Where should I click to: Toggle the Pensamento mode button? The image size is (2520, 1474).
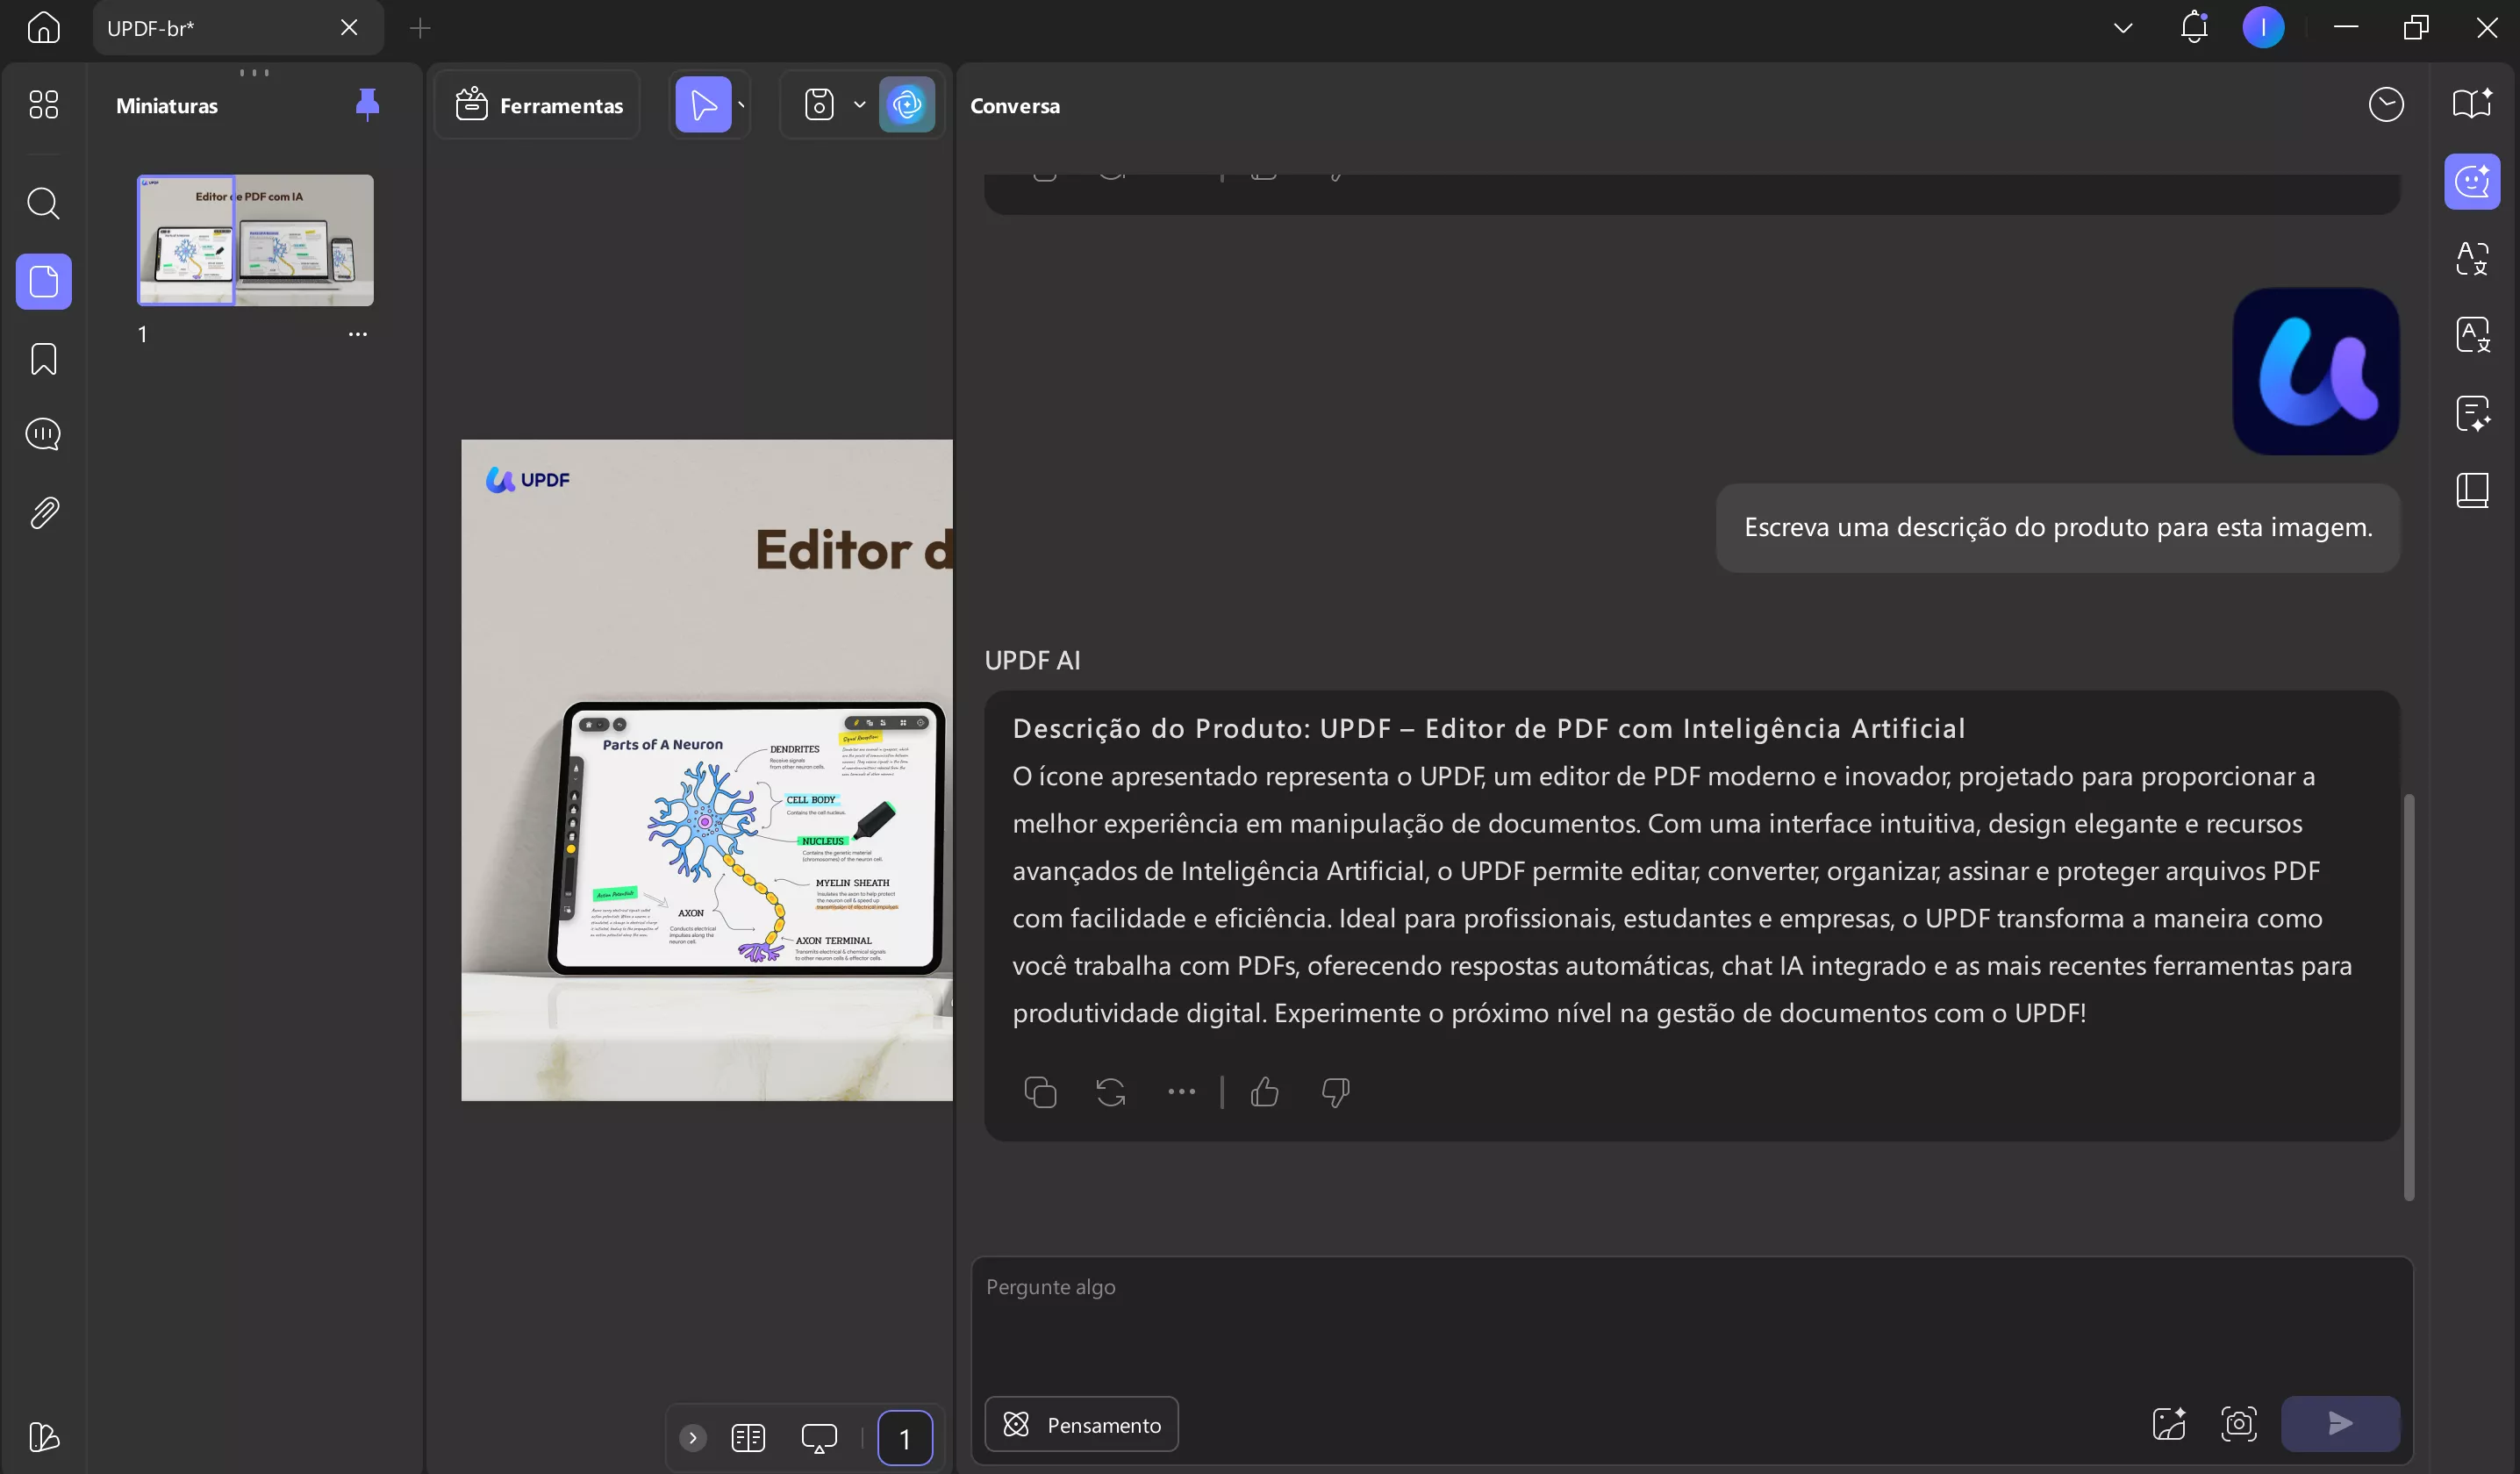1081,1424
